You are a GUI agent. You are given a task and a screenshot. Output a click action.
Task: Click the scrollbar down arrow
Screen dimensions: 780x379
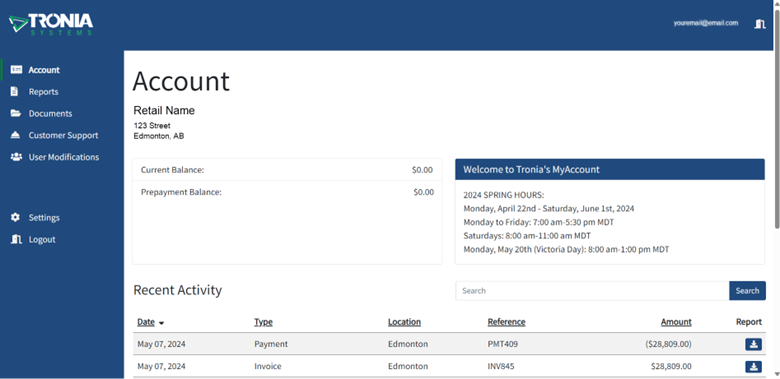coord(777,375)
